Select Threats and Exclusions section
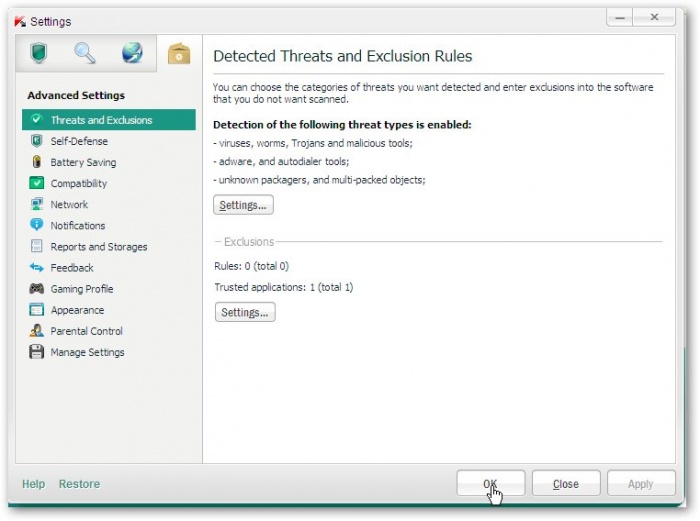Screen dimensions: 700x521 click(109, 120)
